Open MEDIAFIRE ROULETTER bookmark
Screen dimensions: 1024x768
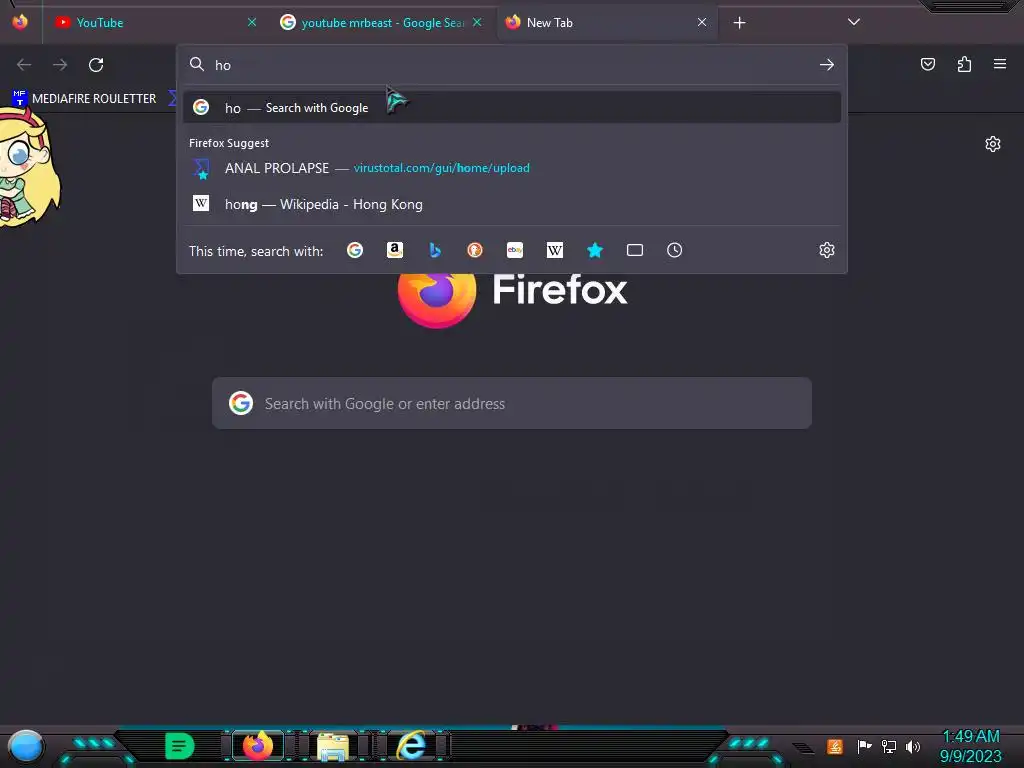(x=84, y=99)
